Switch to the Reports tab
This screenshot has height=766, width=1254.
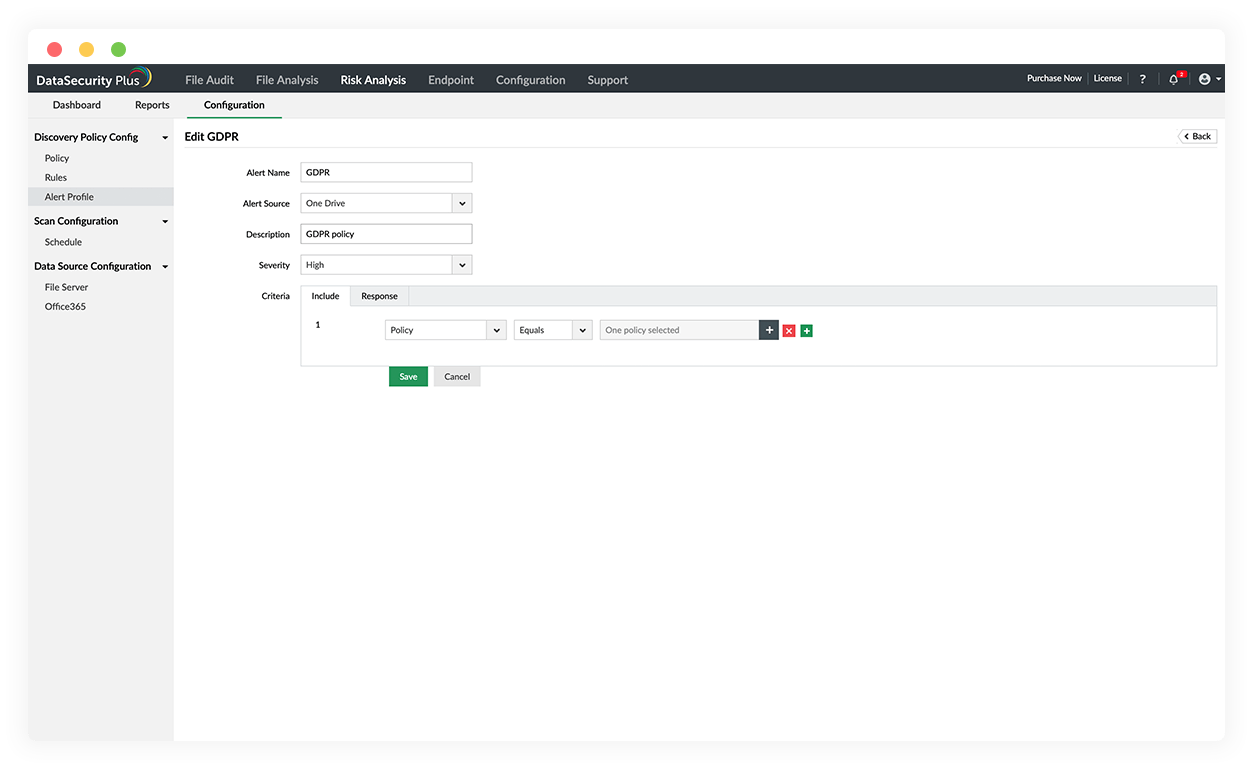[x=152, y=105]
